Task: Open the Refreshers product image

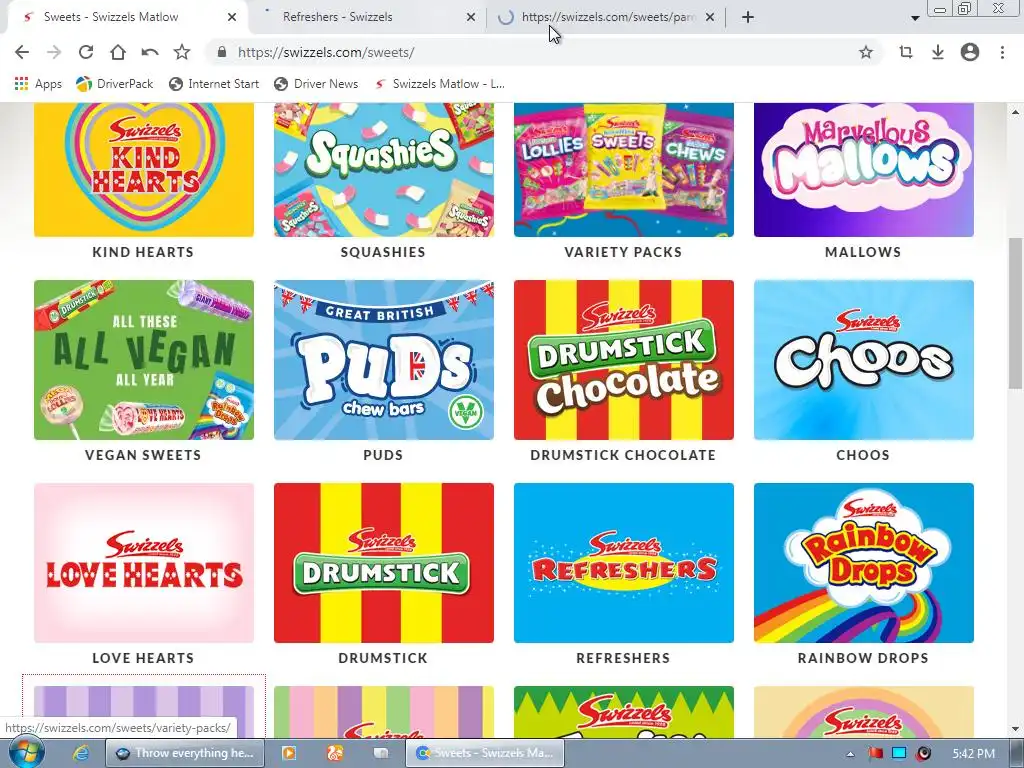Action: [624, 563]
